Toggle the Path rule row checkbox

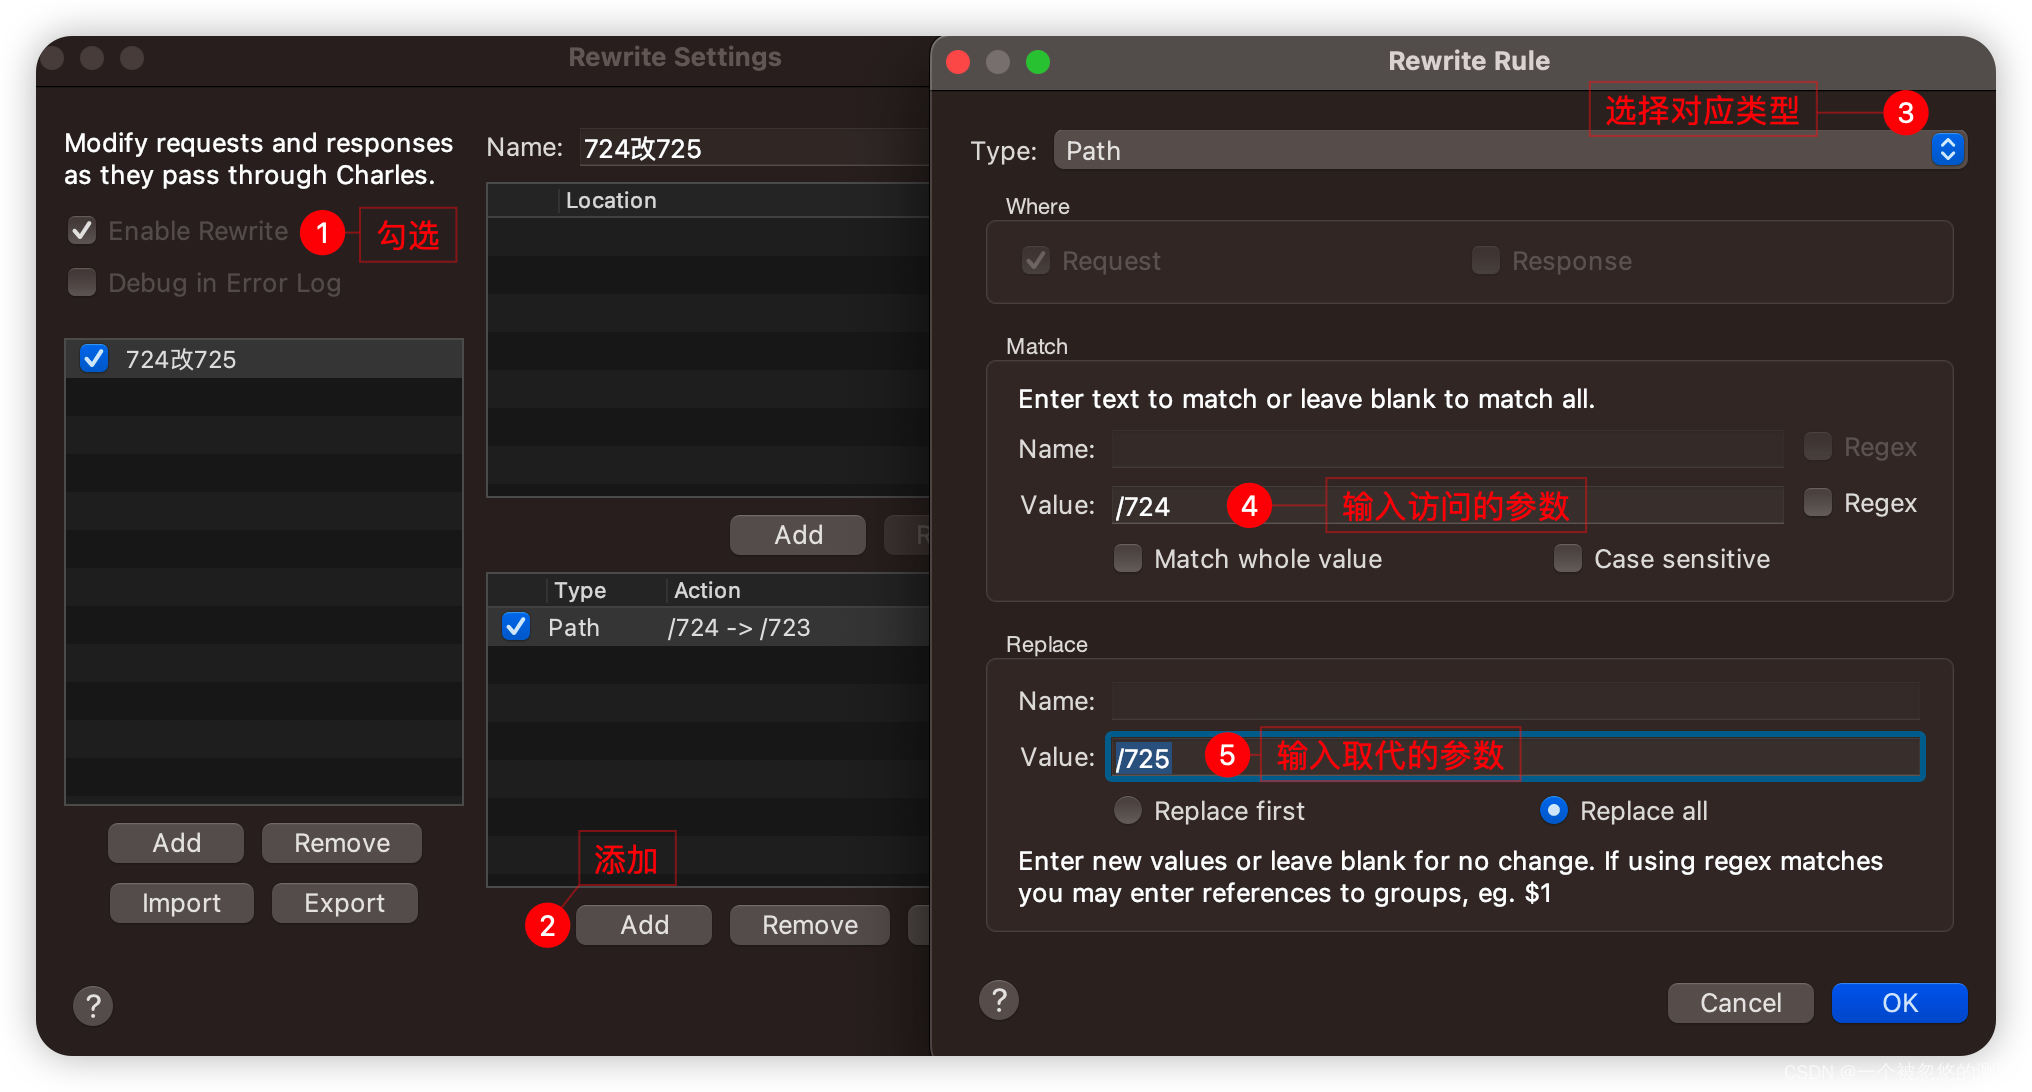click(x=516, y=627)
